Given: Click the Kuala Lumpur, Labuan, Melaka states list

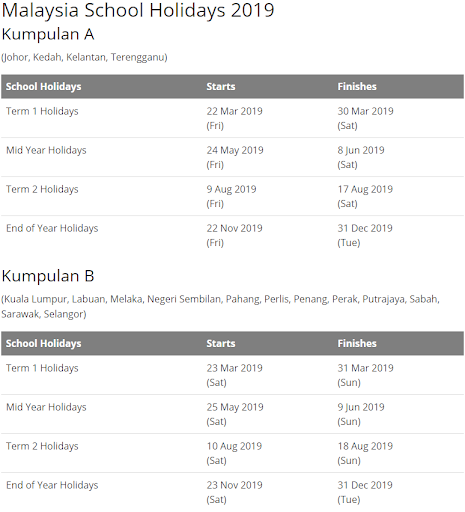Looking at the screenshot, I should [x=221, y=307].
